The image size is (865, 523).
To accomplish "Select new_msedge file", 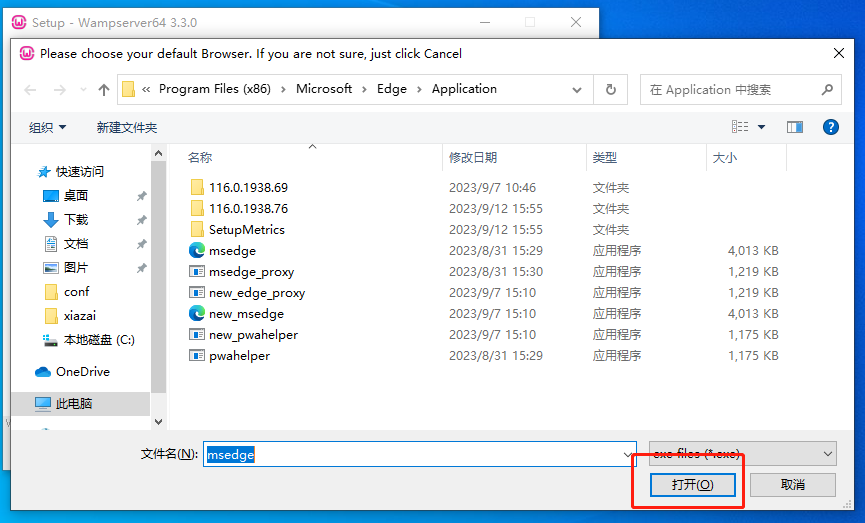I will point(246,313).
